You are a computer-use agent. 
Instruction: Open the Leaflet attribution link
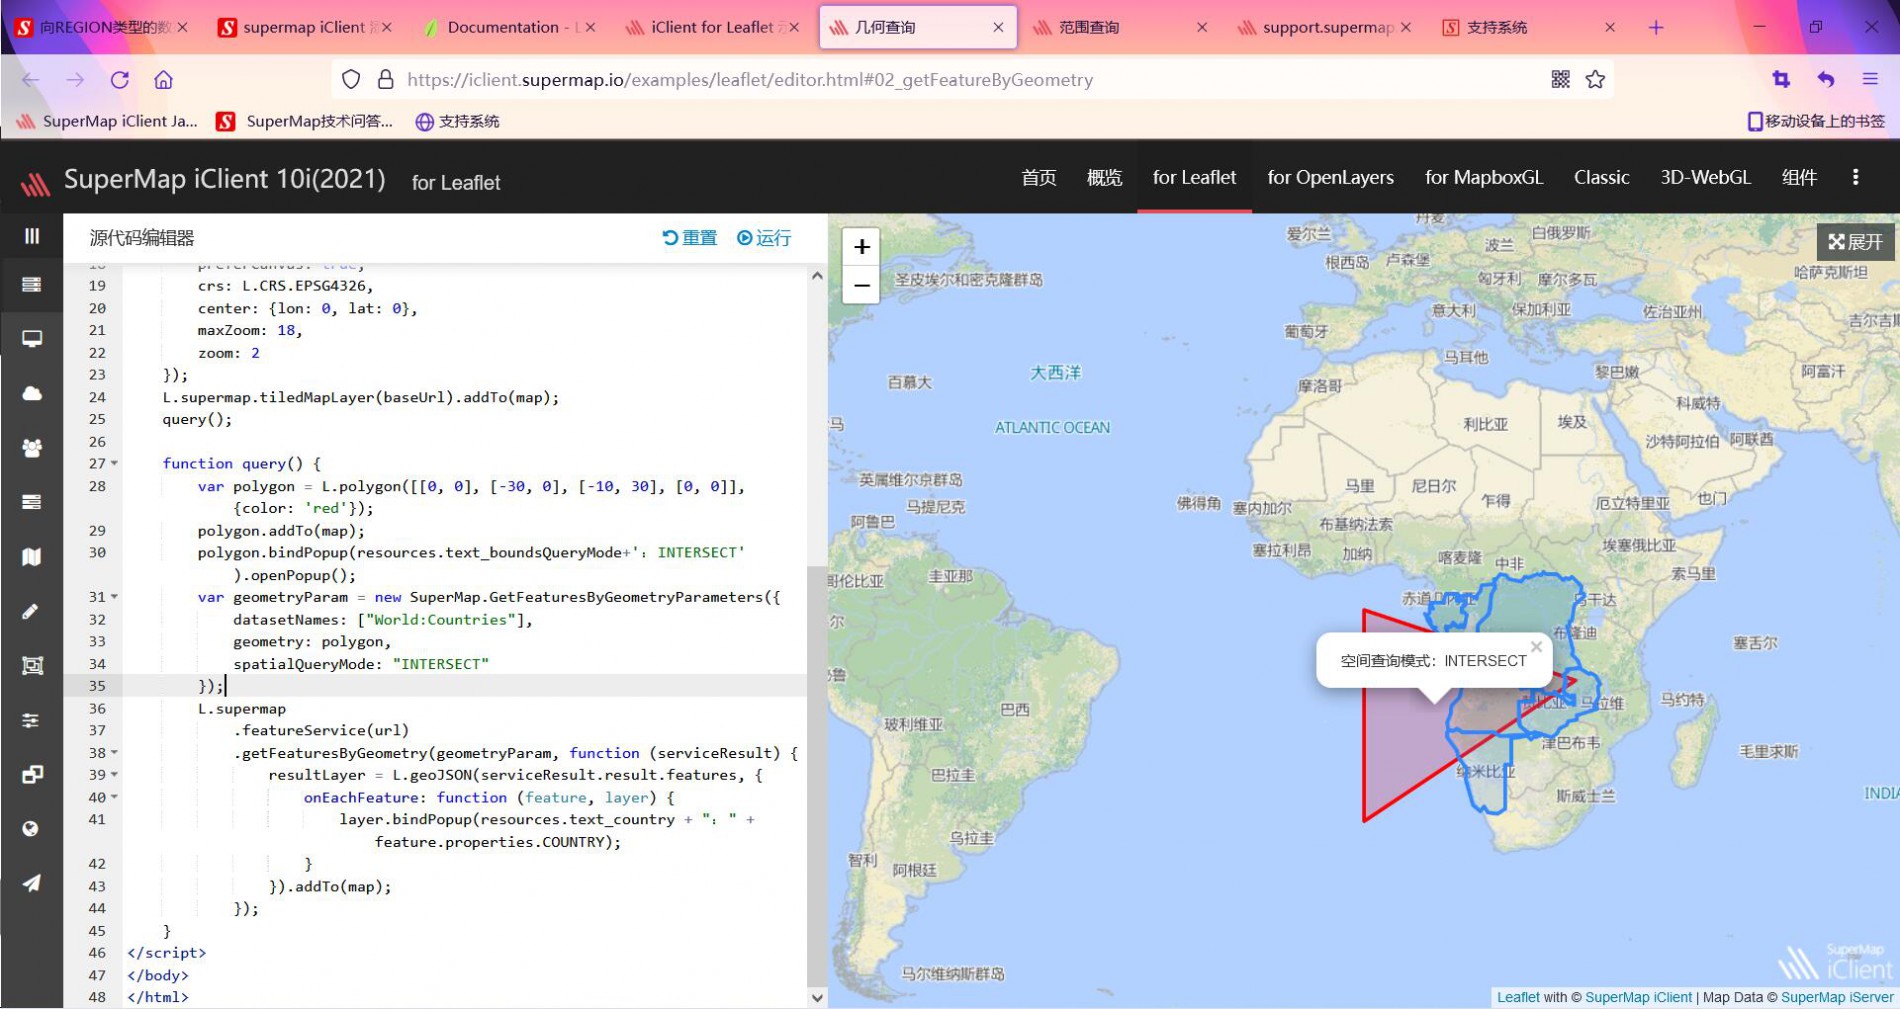coord(1518,997)
